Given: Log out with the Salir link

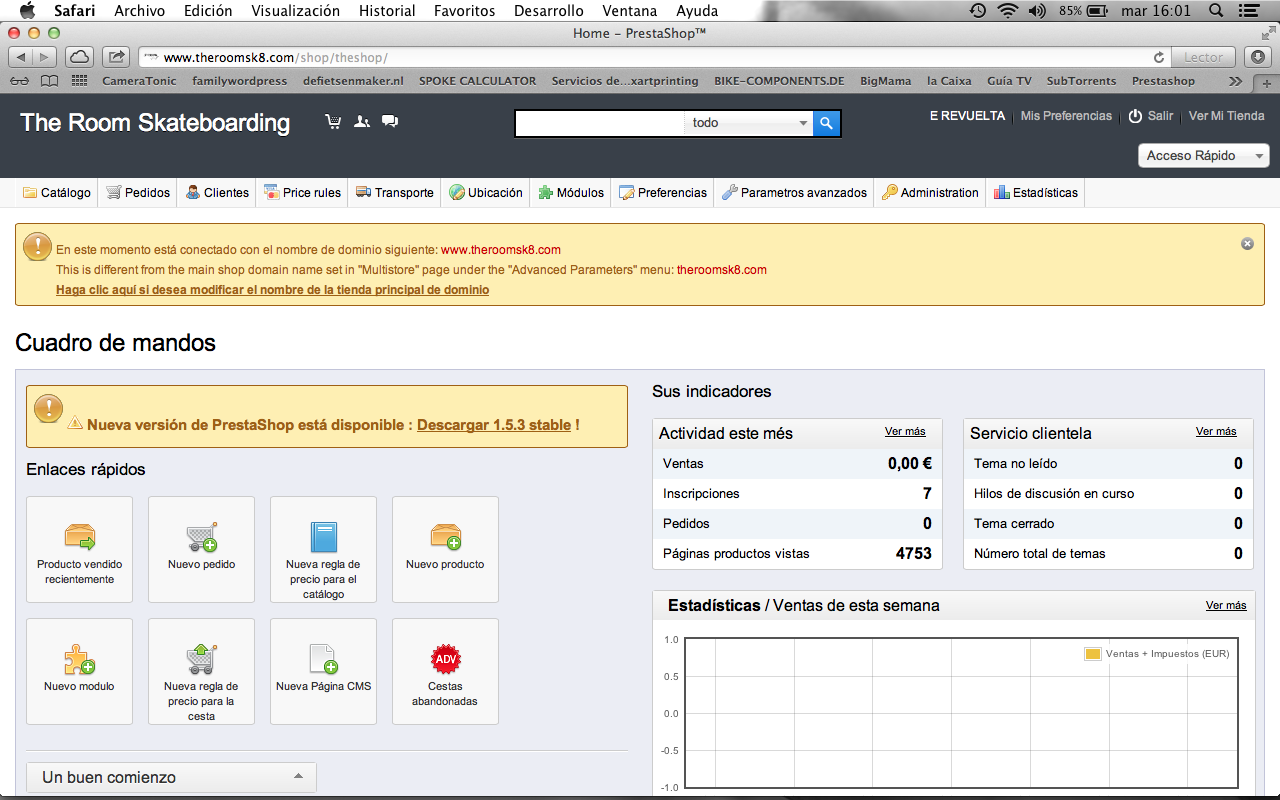Looking at the screenshot, I should pyautogui.click(x=1151, y=116).
